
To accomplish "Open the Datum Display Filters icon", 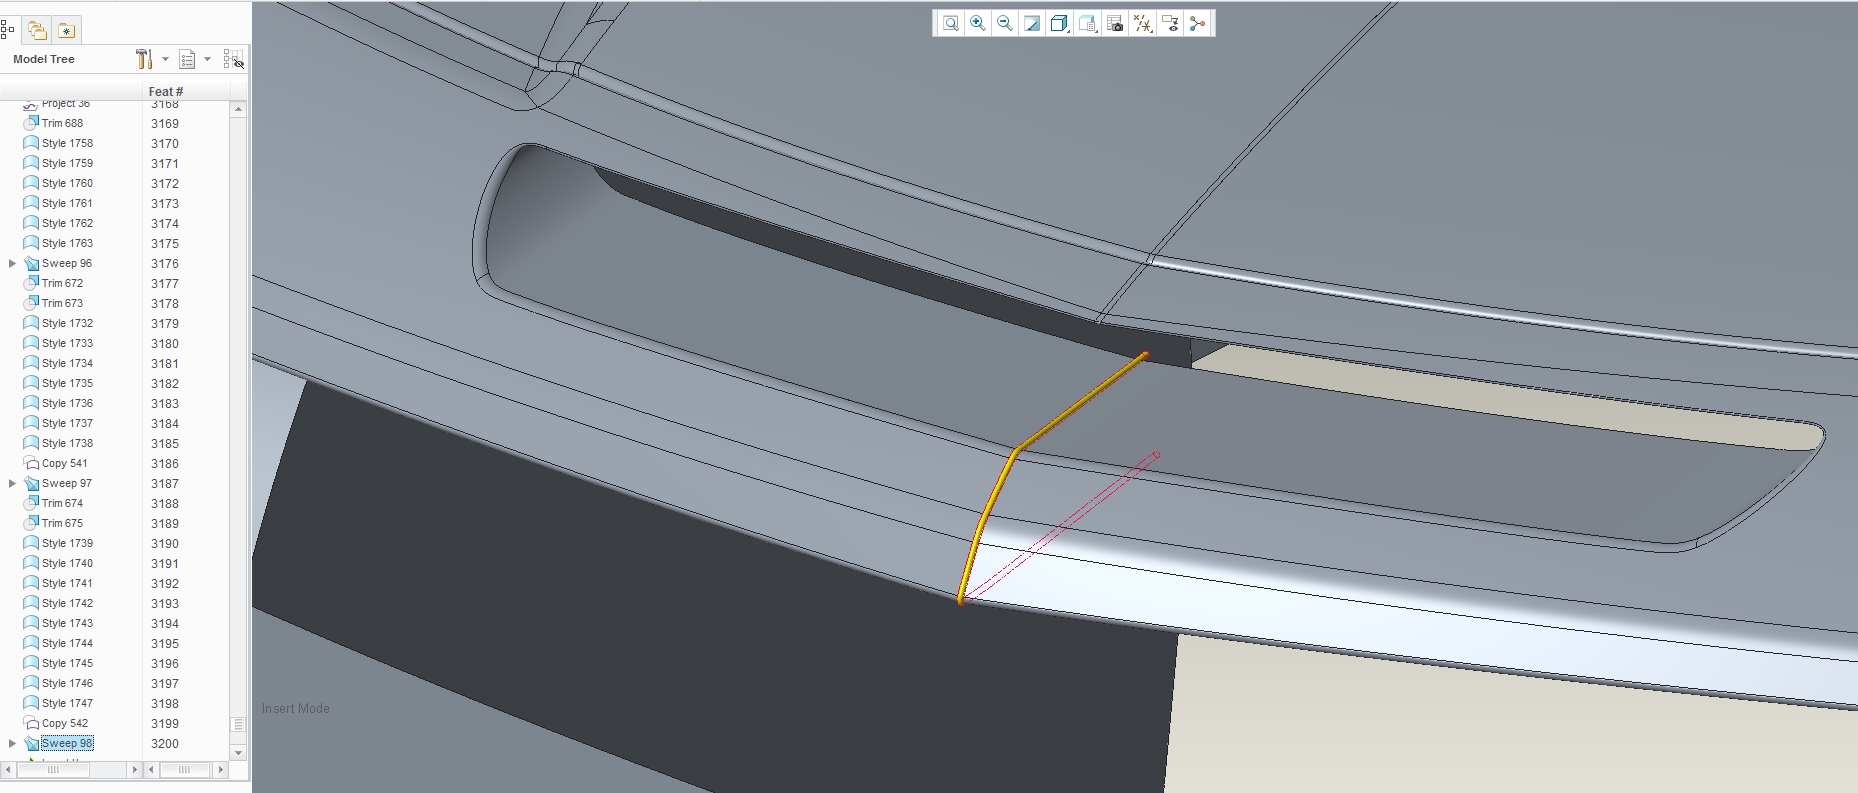I will tap(1143, 24).
